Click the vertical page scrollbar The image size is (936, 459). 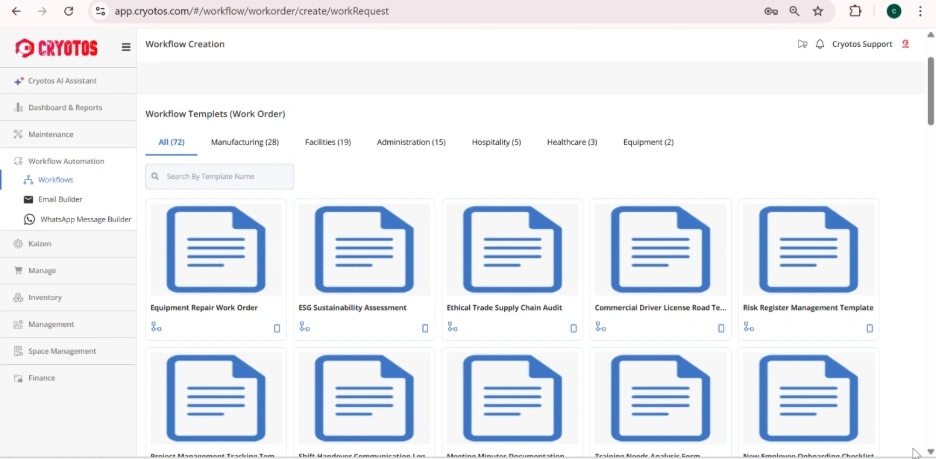tap(931, 91)
